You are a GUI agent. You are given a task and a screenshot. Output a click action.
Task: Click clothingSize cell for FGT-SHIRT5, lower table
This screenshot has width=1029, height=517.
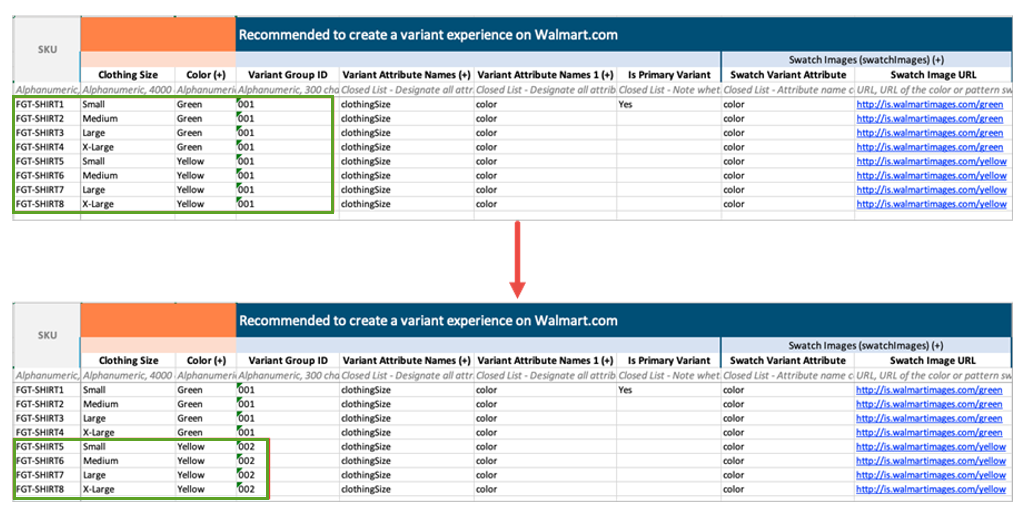406,447
